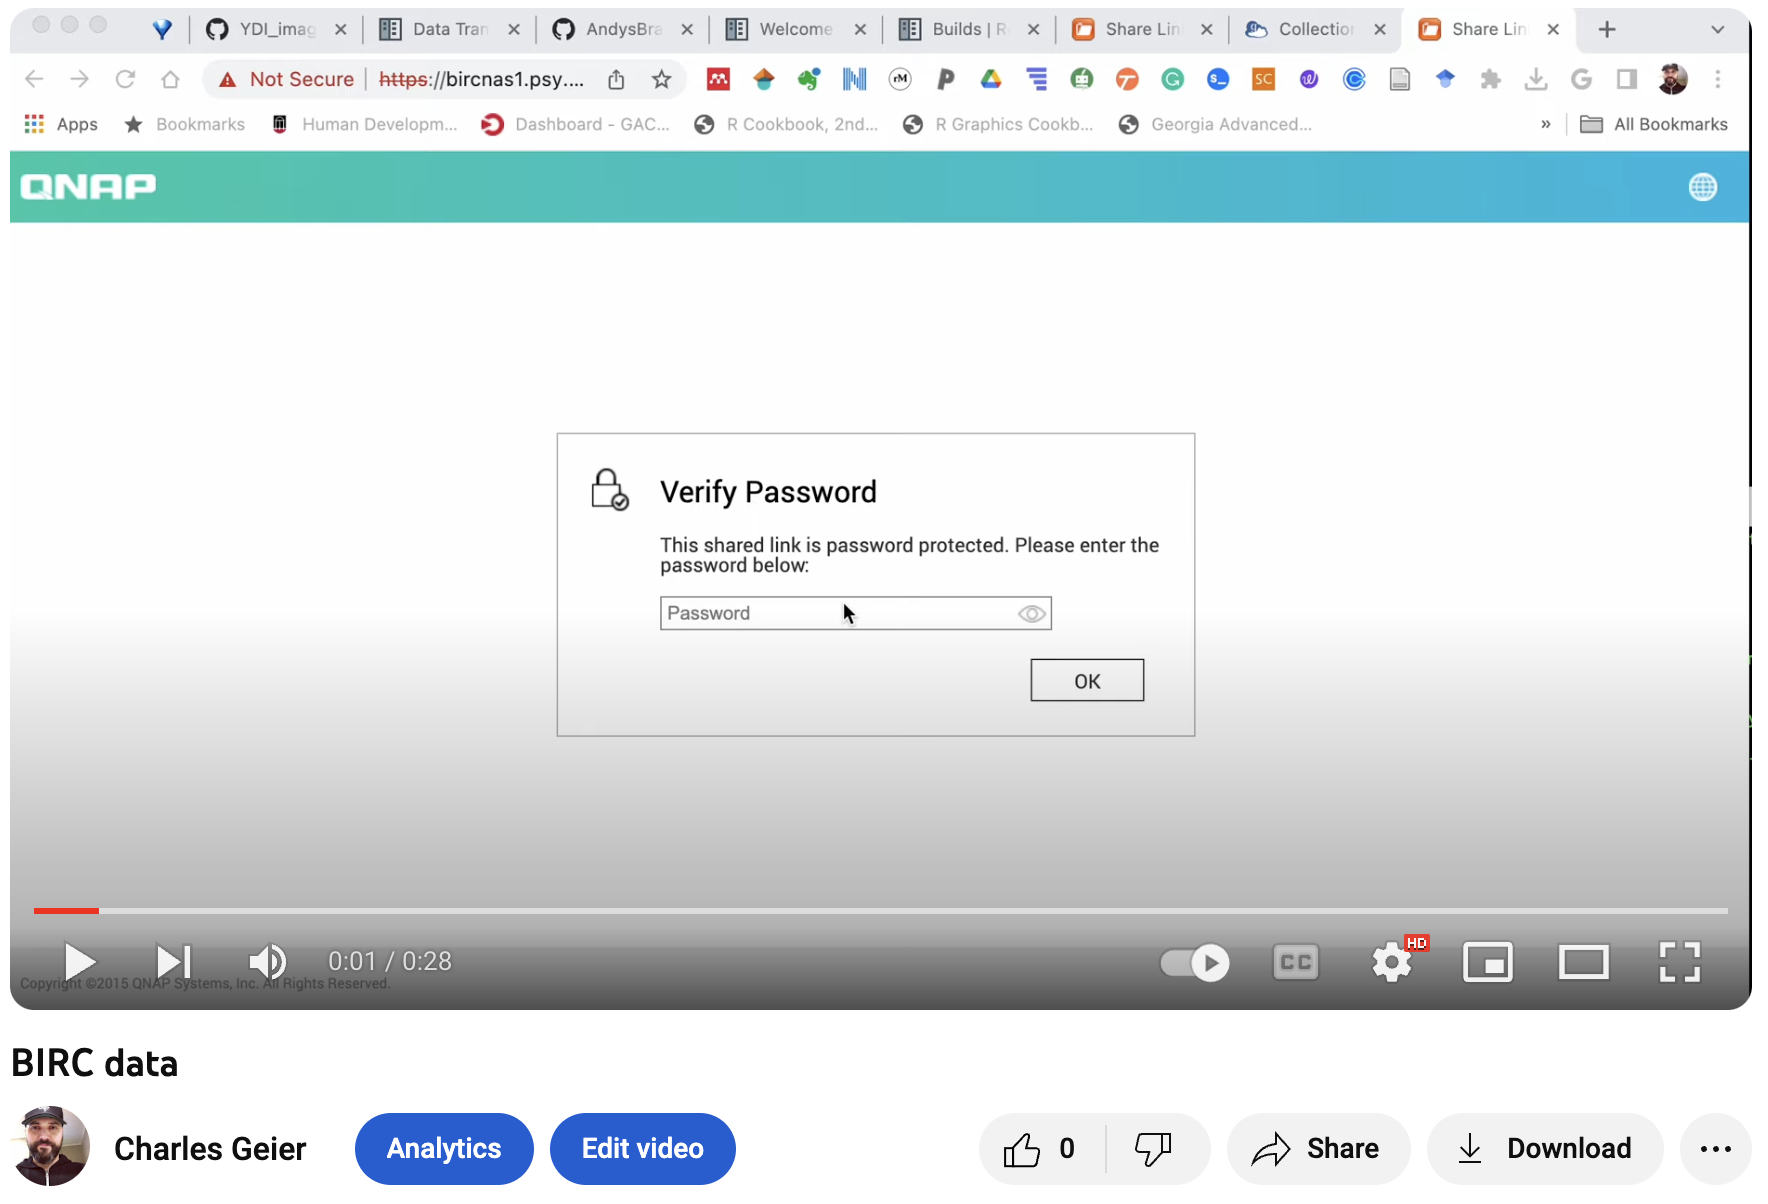Screen dimensions: 1768x1204
Task: Open the Analytics button
Action: [x=444, y=1149]
